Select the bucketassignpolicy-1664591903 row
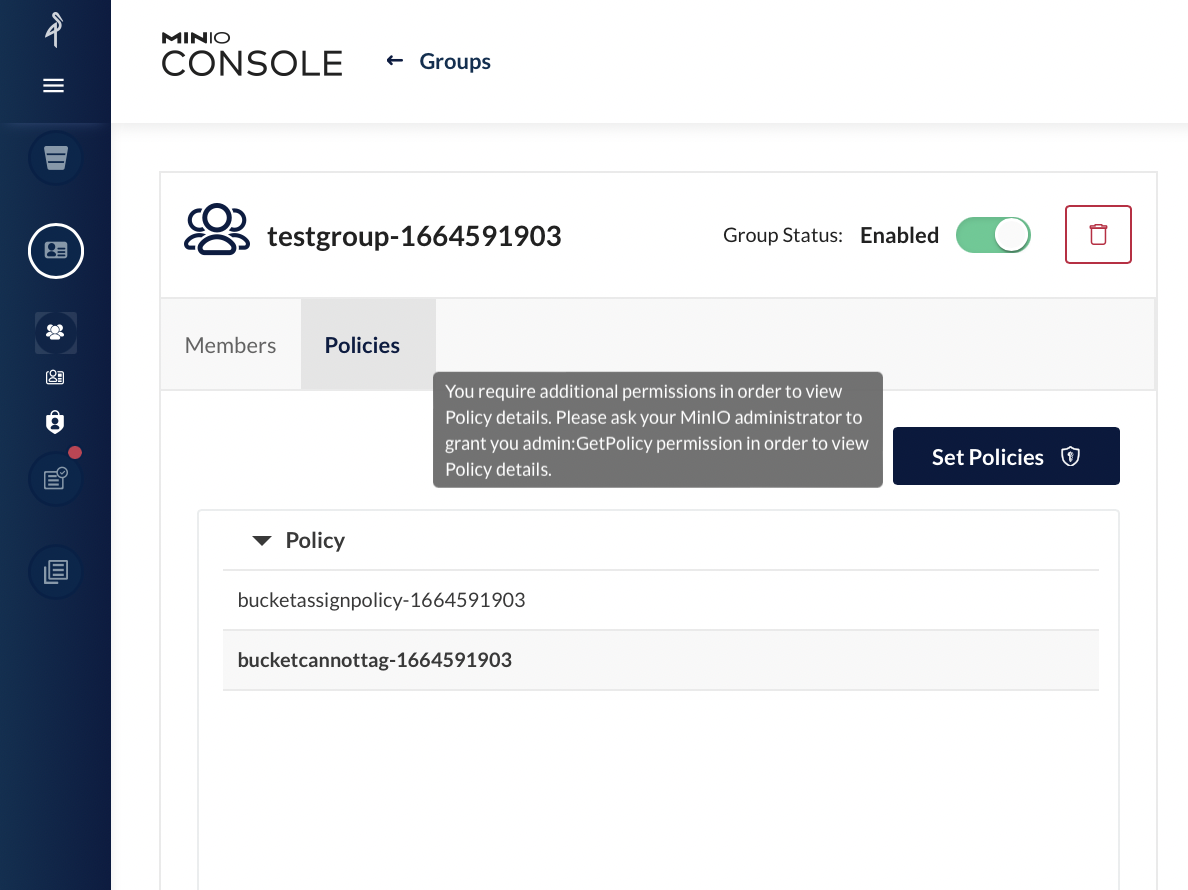Viewport: 1188px width, 890px height. [661, 600]
